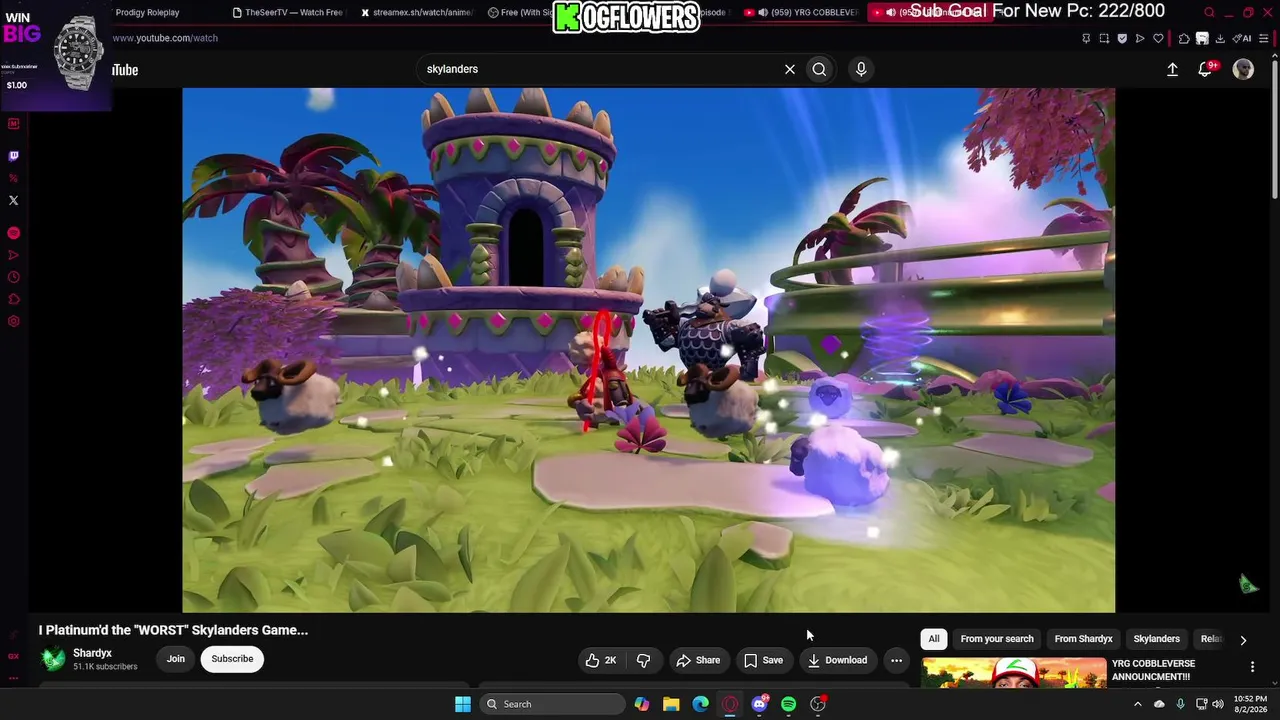Switch to the first YRG COBBLEVERSE tab
1280x720 pixels.
click(800, 13)
